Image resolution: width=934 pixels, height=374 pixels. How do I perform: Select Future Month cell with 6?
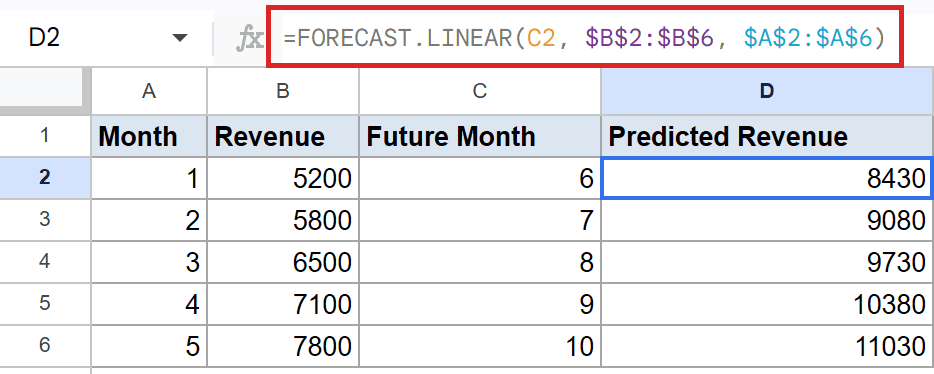tap(480, 178)
